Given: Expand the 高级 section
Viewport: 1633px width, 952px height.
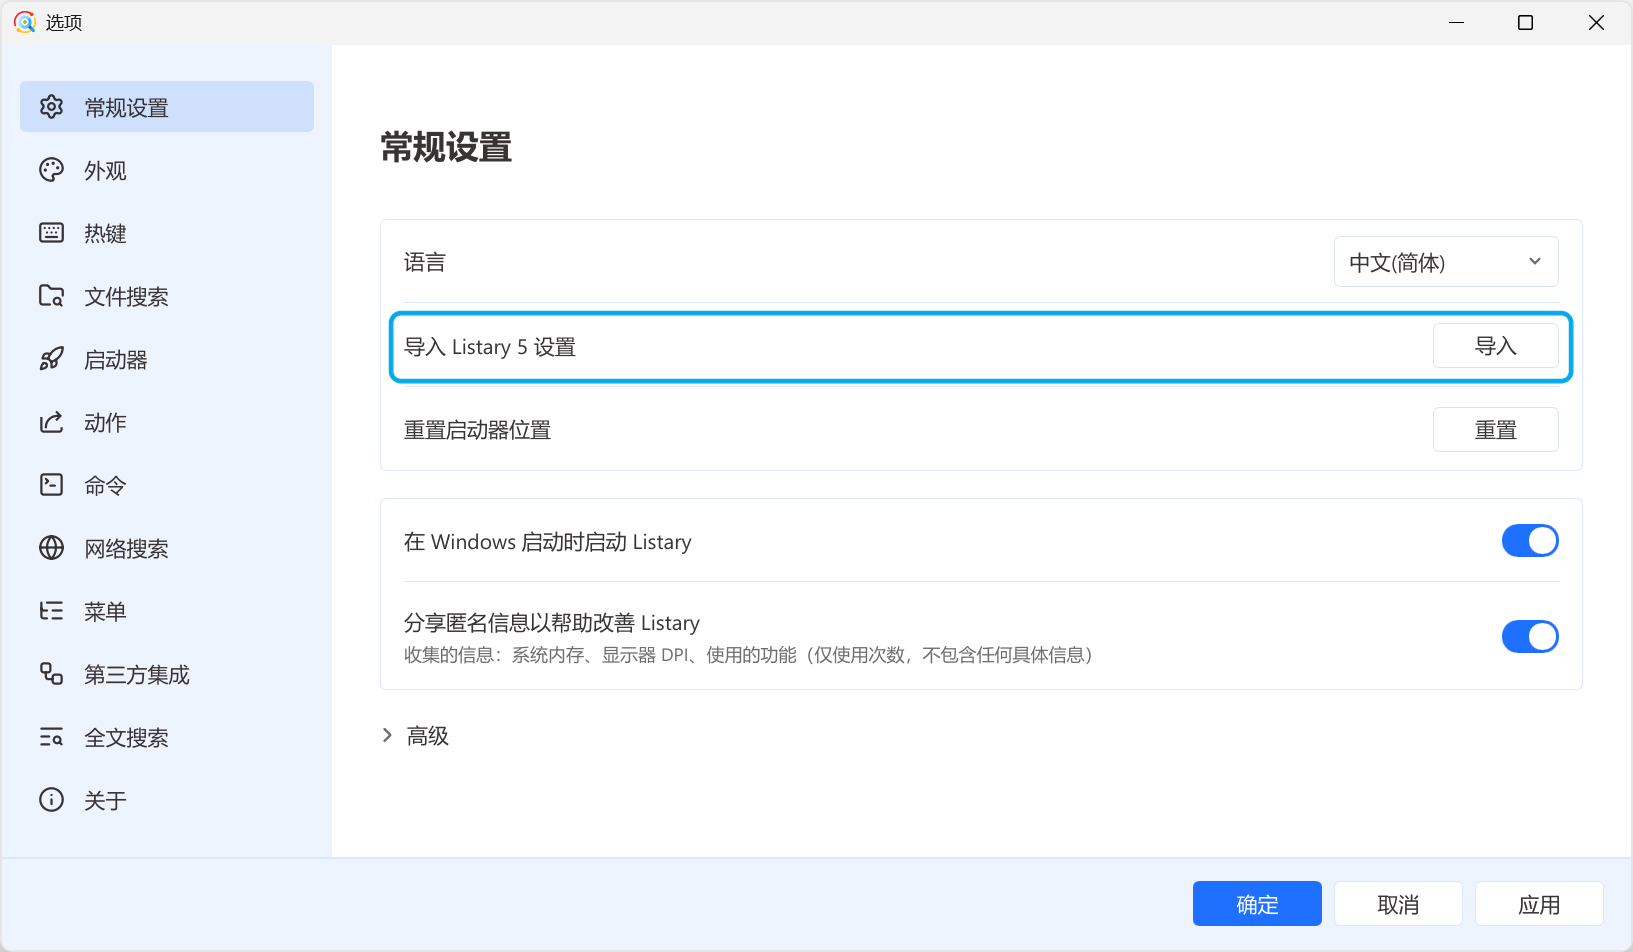Looking at the screenshot, I should (416, 736).
